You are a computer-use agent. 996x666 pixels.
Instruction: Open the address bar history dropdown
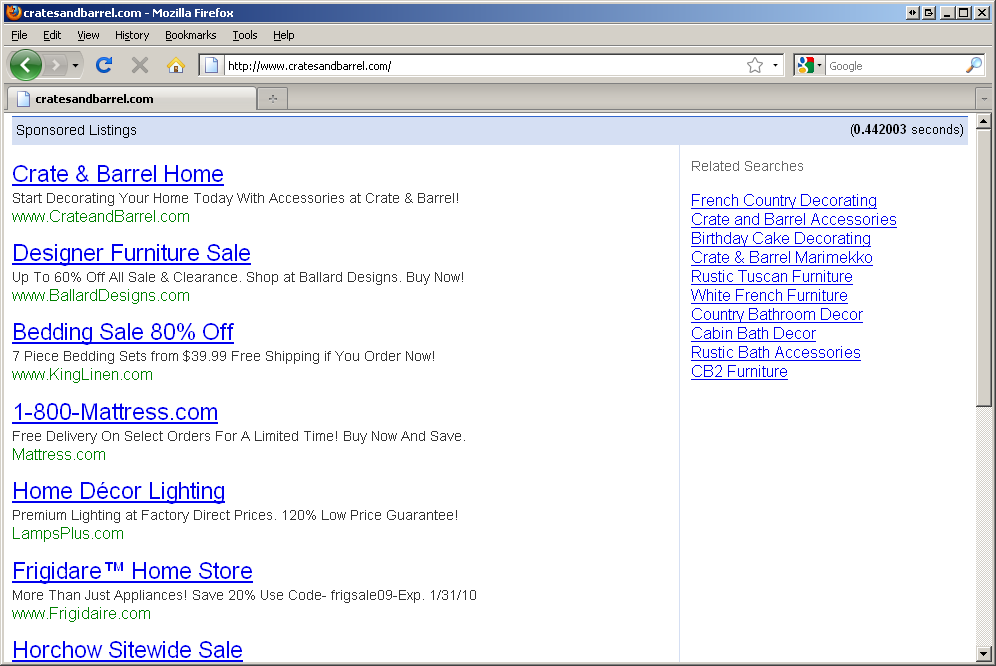pos(775,65)
